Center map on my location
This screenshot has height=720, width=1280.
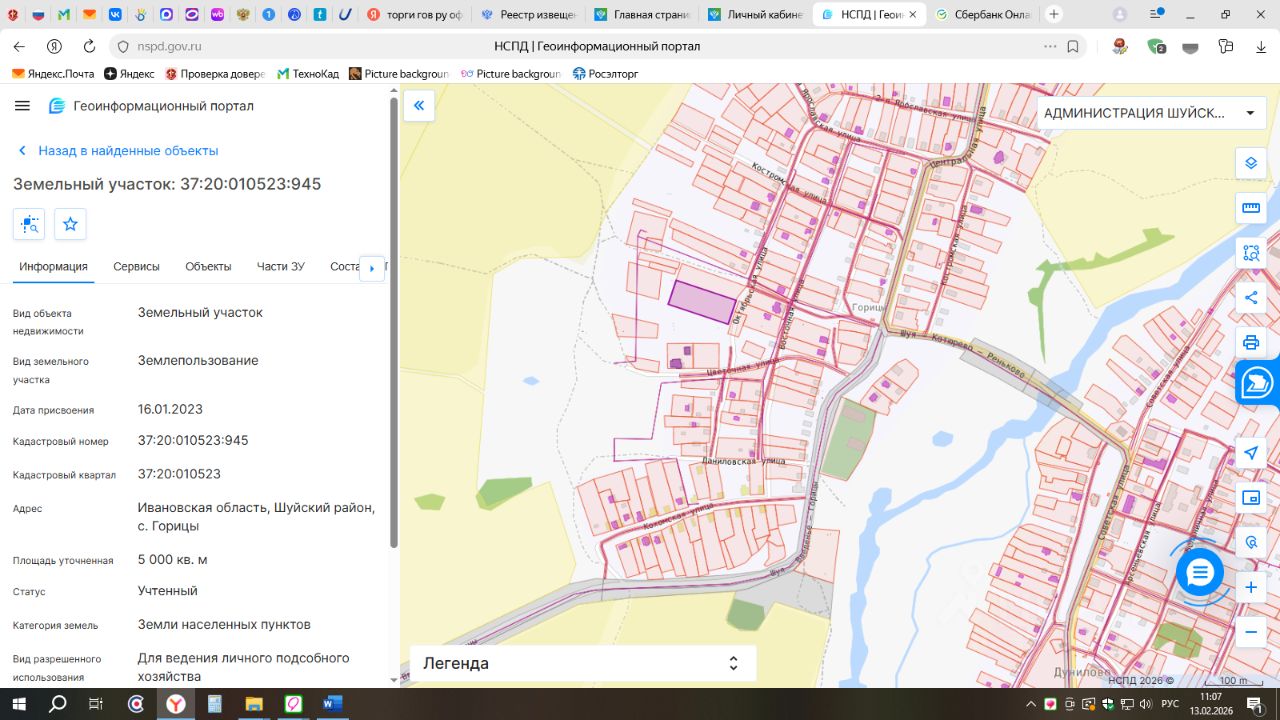tap(1250, 453)
